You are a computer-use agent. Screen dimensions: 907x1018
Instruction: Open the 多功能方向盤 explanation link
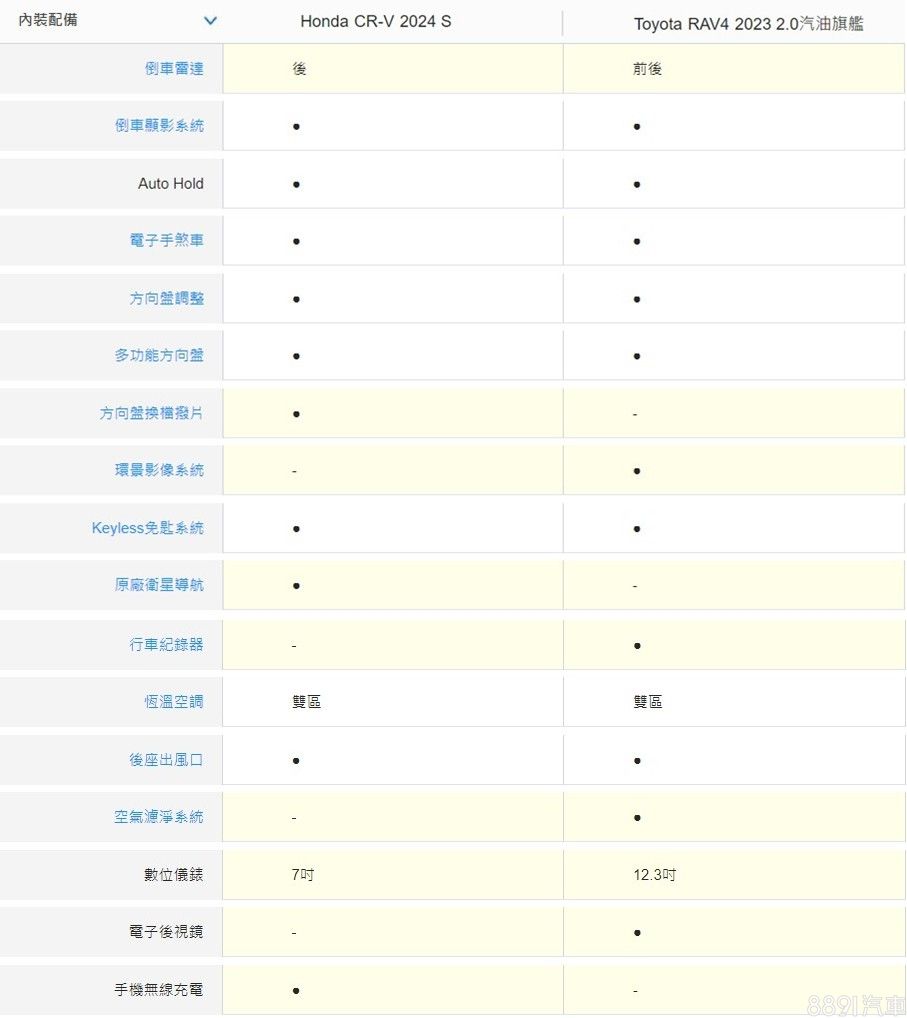(x=159, y=355)
